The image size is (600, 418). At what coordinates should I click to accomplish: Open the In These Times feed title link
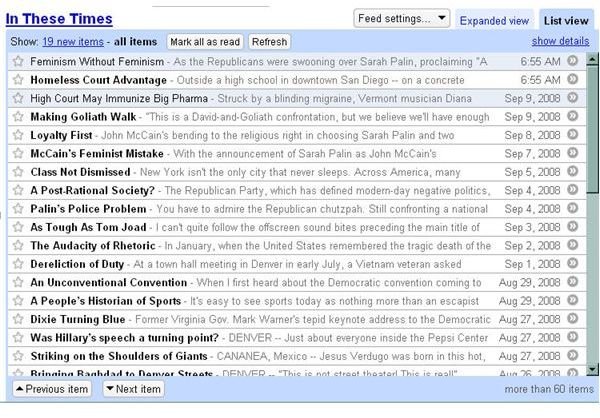[x=59, y=18]
